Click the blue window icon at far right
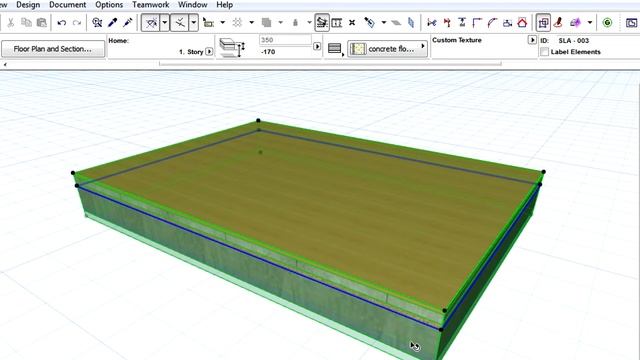Image resolution: width=640 pixels, height=360 pixels. click(x=632, y=23)
